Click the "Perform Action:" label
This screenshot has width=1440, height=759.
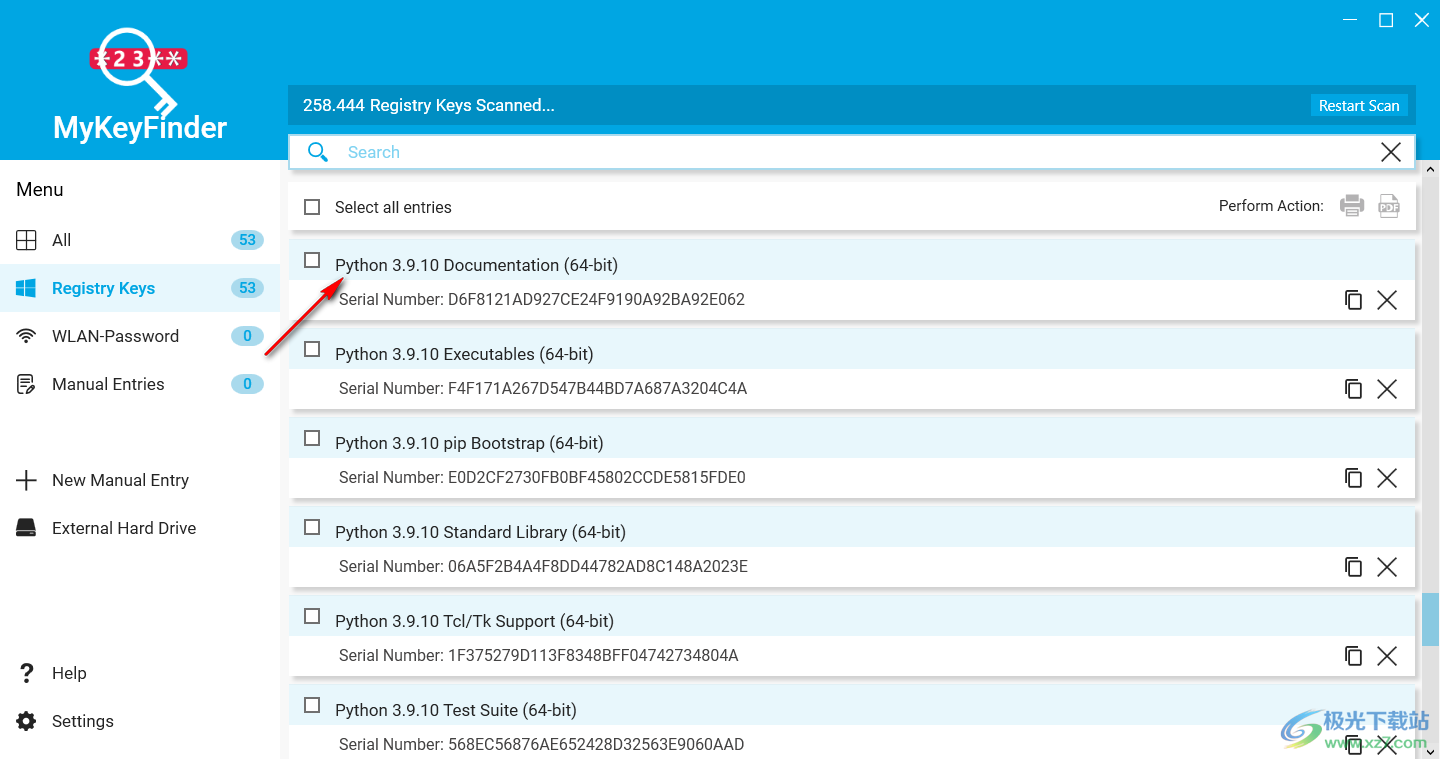(1271, 206)
